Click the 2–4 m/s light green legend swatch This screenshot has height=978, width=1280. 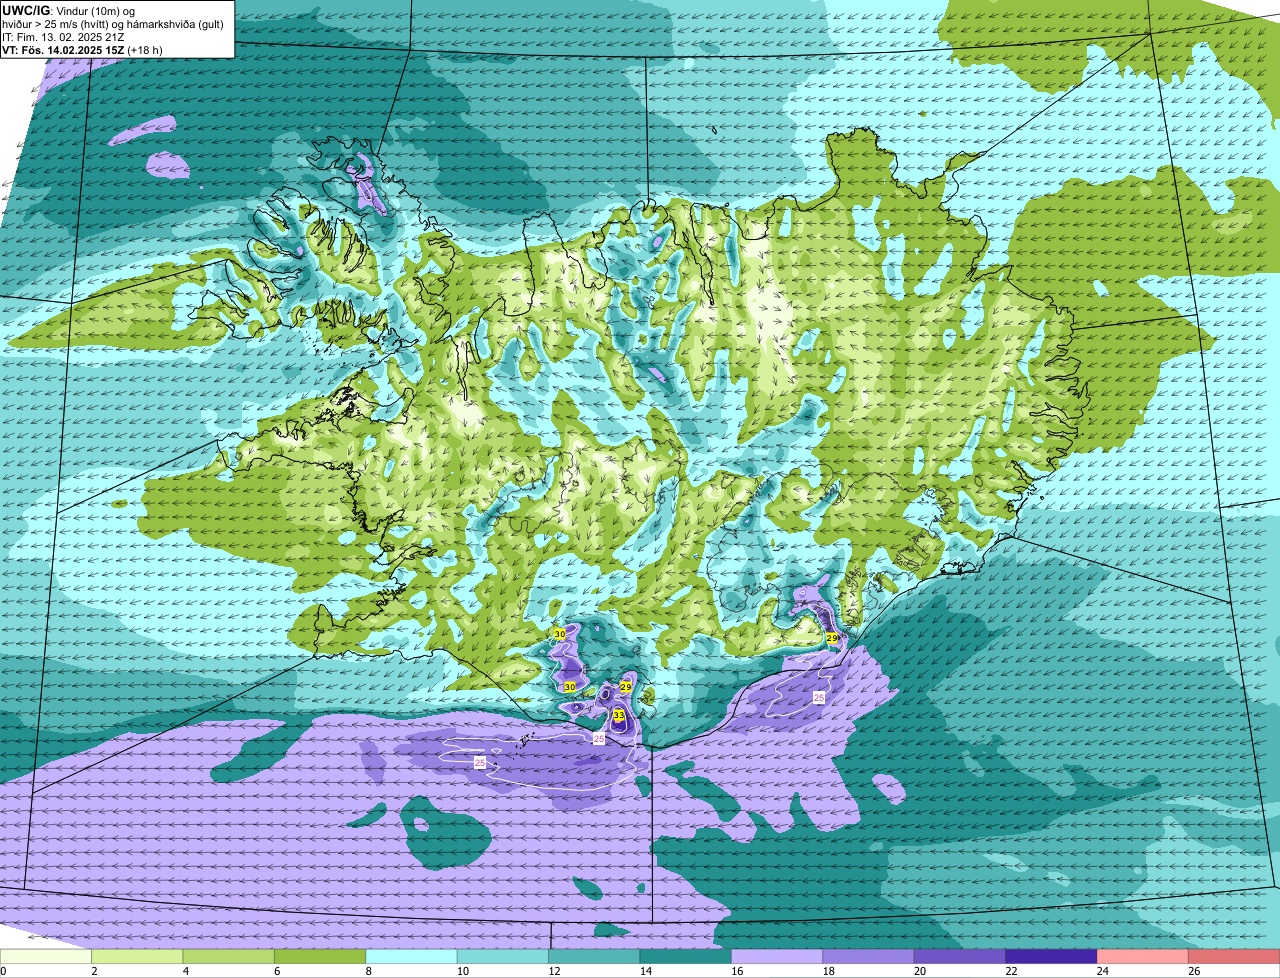(x=137, y=956)
